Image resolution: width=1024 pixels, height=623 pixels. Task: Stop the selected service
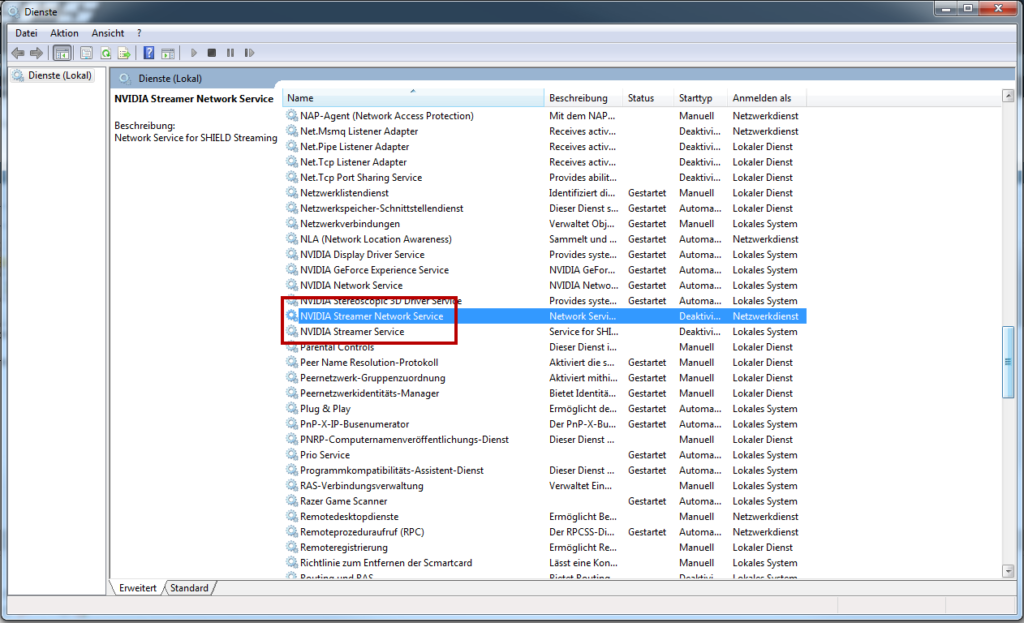tap(212, 51)
